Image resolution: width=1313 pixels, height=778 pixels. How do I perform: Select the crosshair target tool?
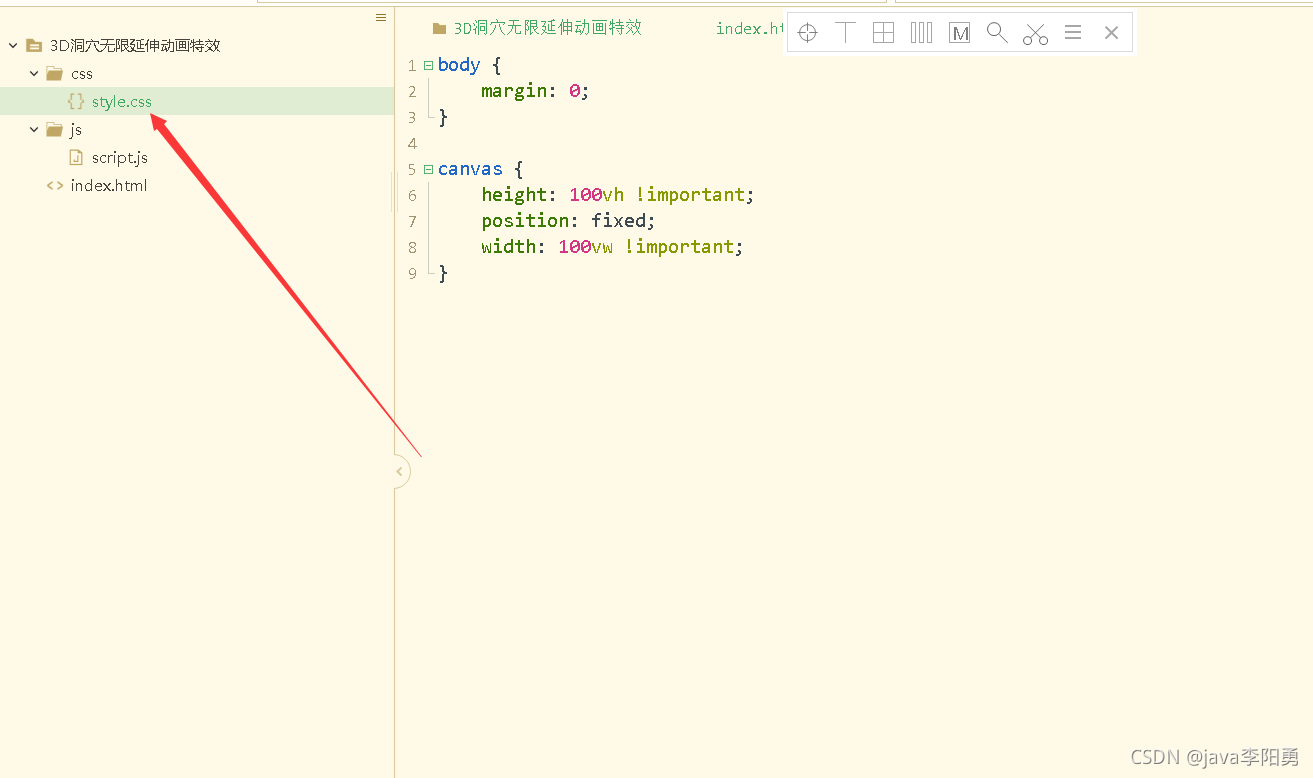808,33
